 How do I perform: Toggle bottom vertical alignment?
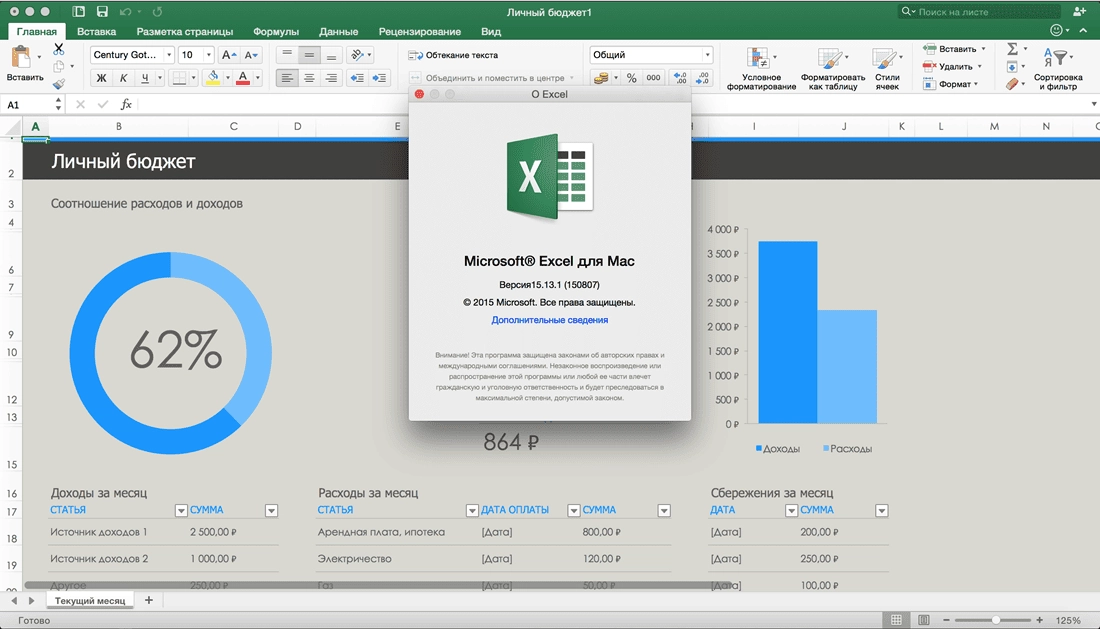tap(331, 55)
